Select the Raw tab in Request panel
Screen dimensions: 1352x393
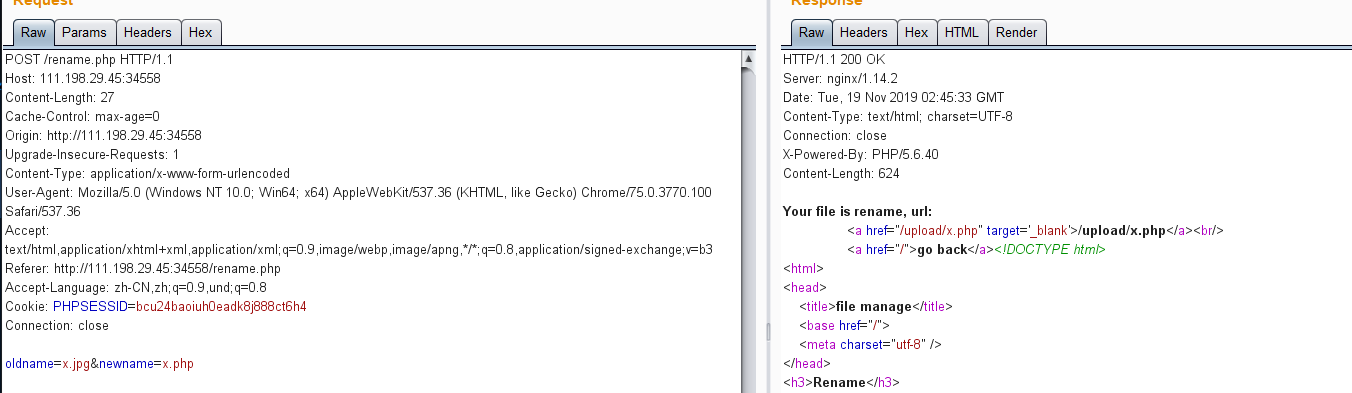(33, 32)
